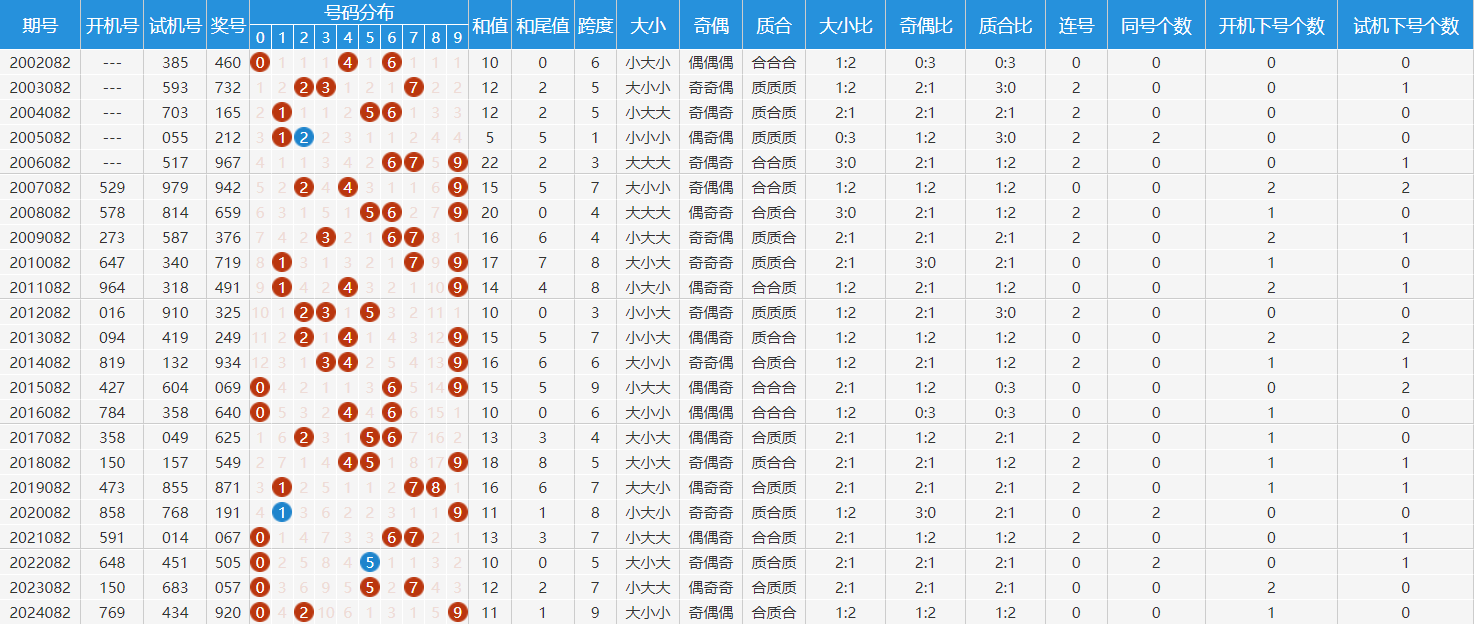Click period number 2013082 in first column

(40, 337)
